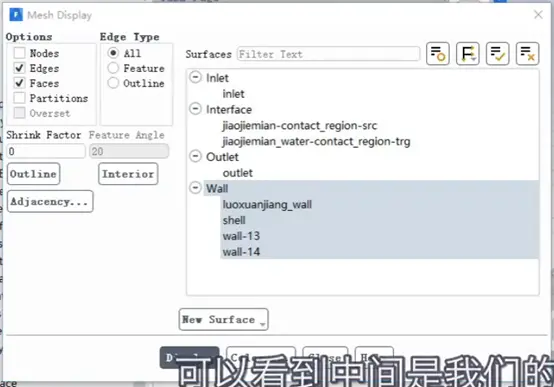This screenshot has height=387, width=554.
Task: Collapse the Inlet group
Action: click(x=195, y=77)
